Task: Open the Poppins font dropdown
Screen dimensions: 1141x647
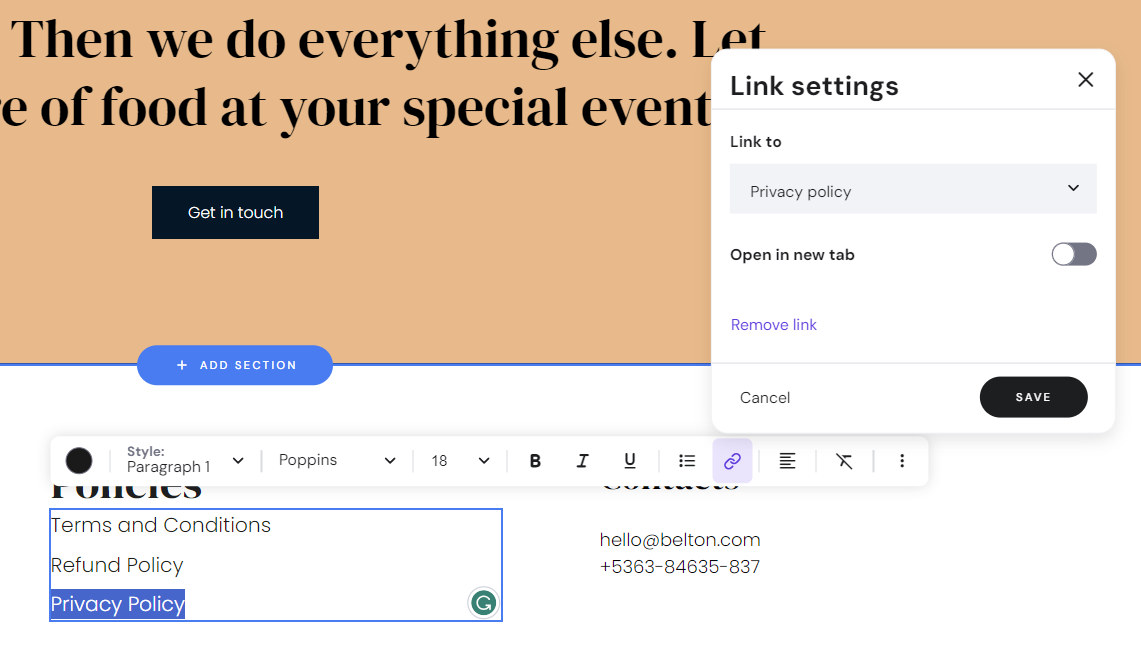Action: pyautogui.click(x=337, y=460)
